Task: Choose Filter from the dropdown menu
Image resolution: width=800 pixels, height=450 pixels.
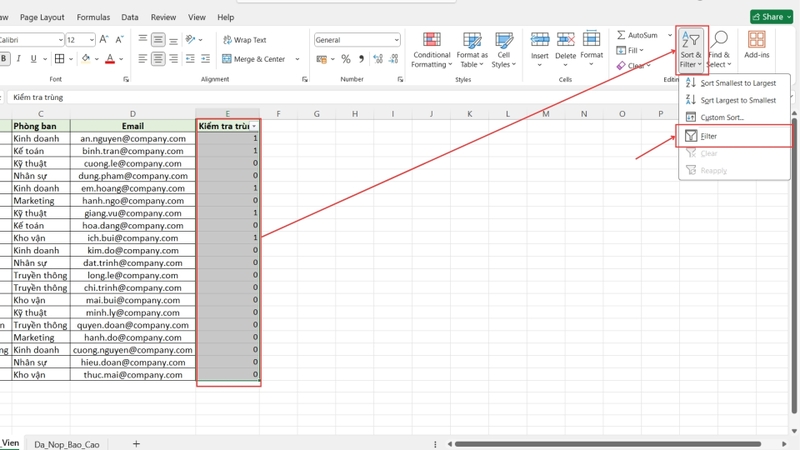Action: pyautogui.click(x=734, y=136)
